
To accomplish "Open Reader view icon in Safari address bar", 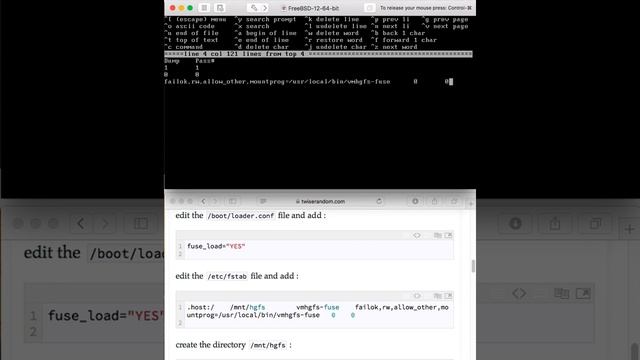I will [263, 201].
